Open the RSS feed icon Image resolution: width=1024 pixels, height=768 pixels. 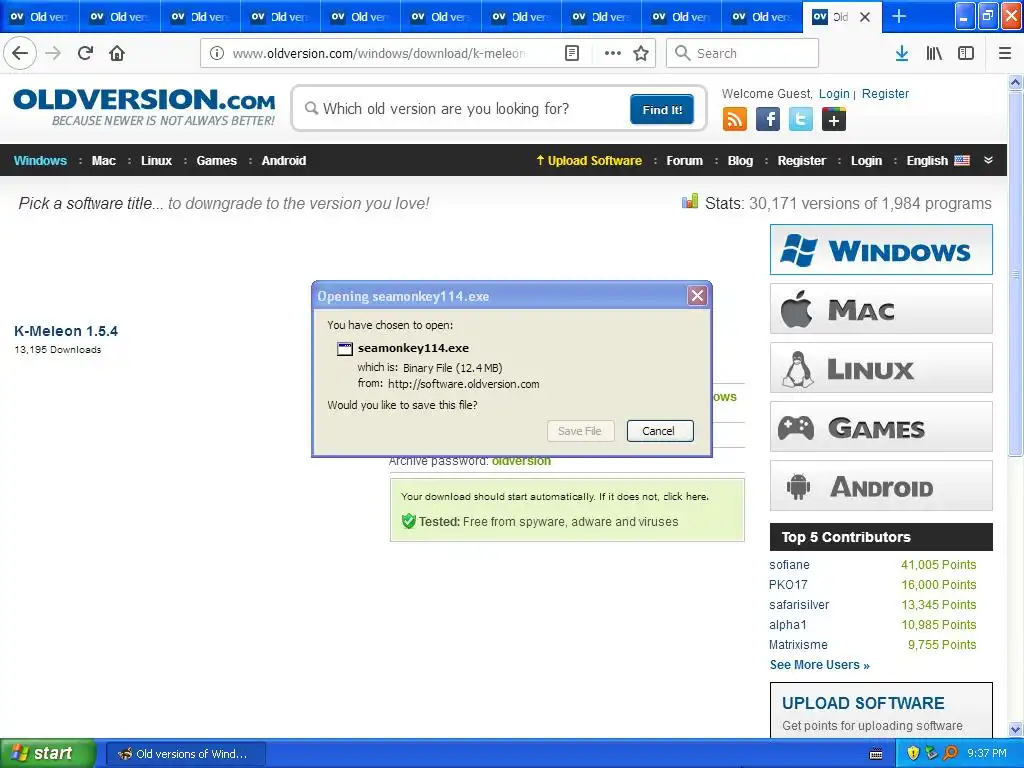tap(735, 120)
